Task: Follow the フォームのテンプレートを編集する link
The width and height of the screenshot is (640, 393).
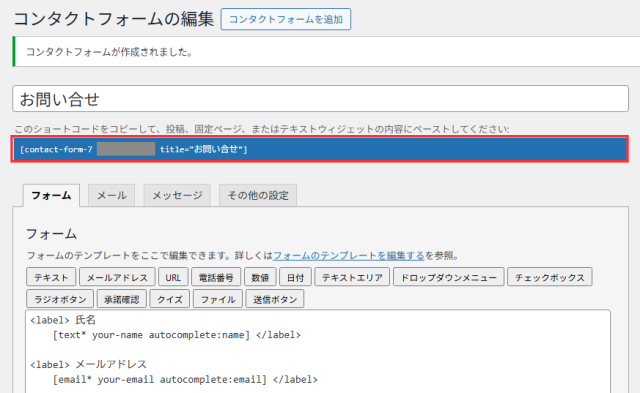Action: pyautogui.click(x=349, y=256)
